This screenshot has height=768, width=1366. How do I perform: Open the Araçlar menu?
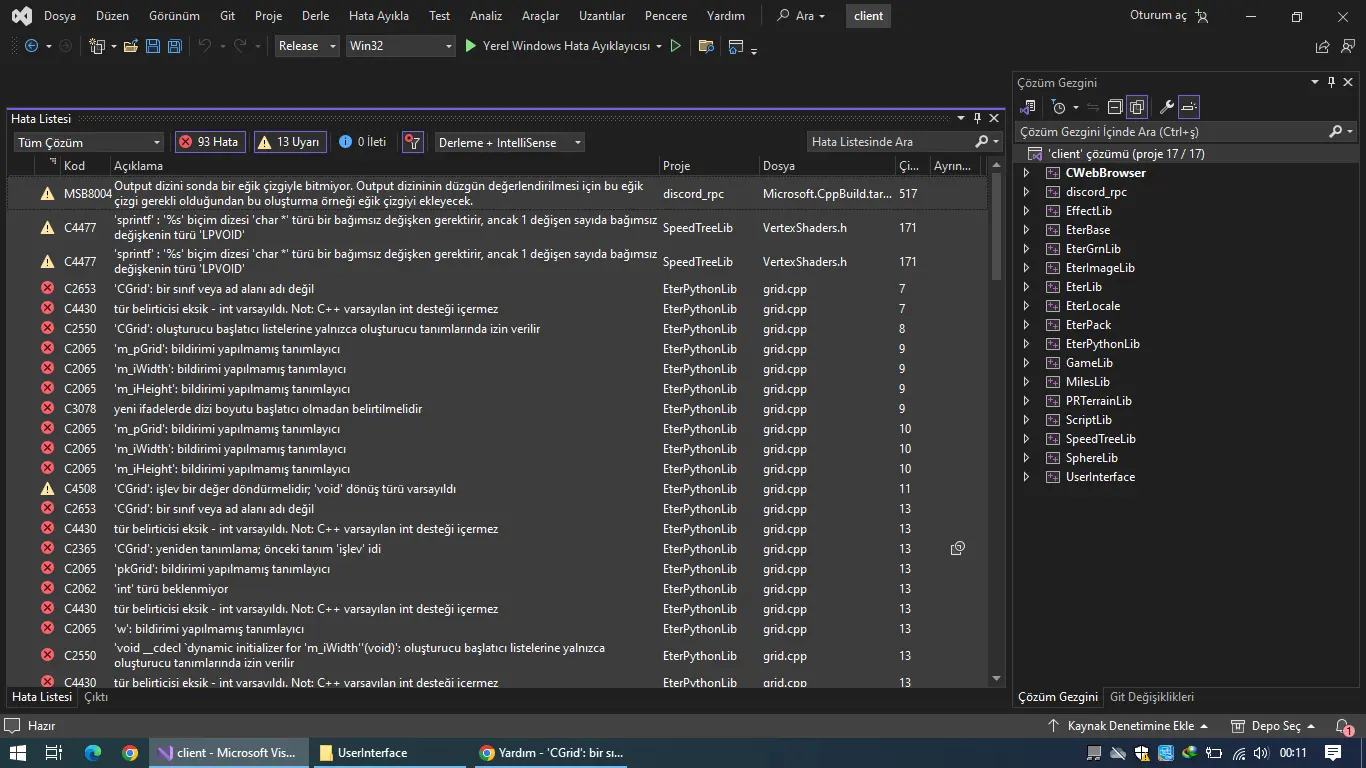pos(541,16)
